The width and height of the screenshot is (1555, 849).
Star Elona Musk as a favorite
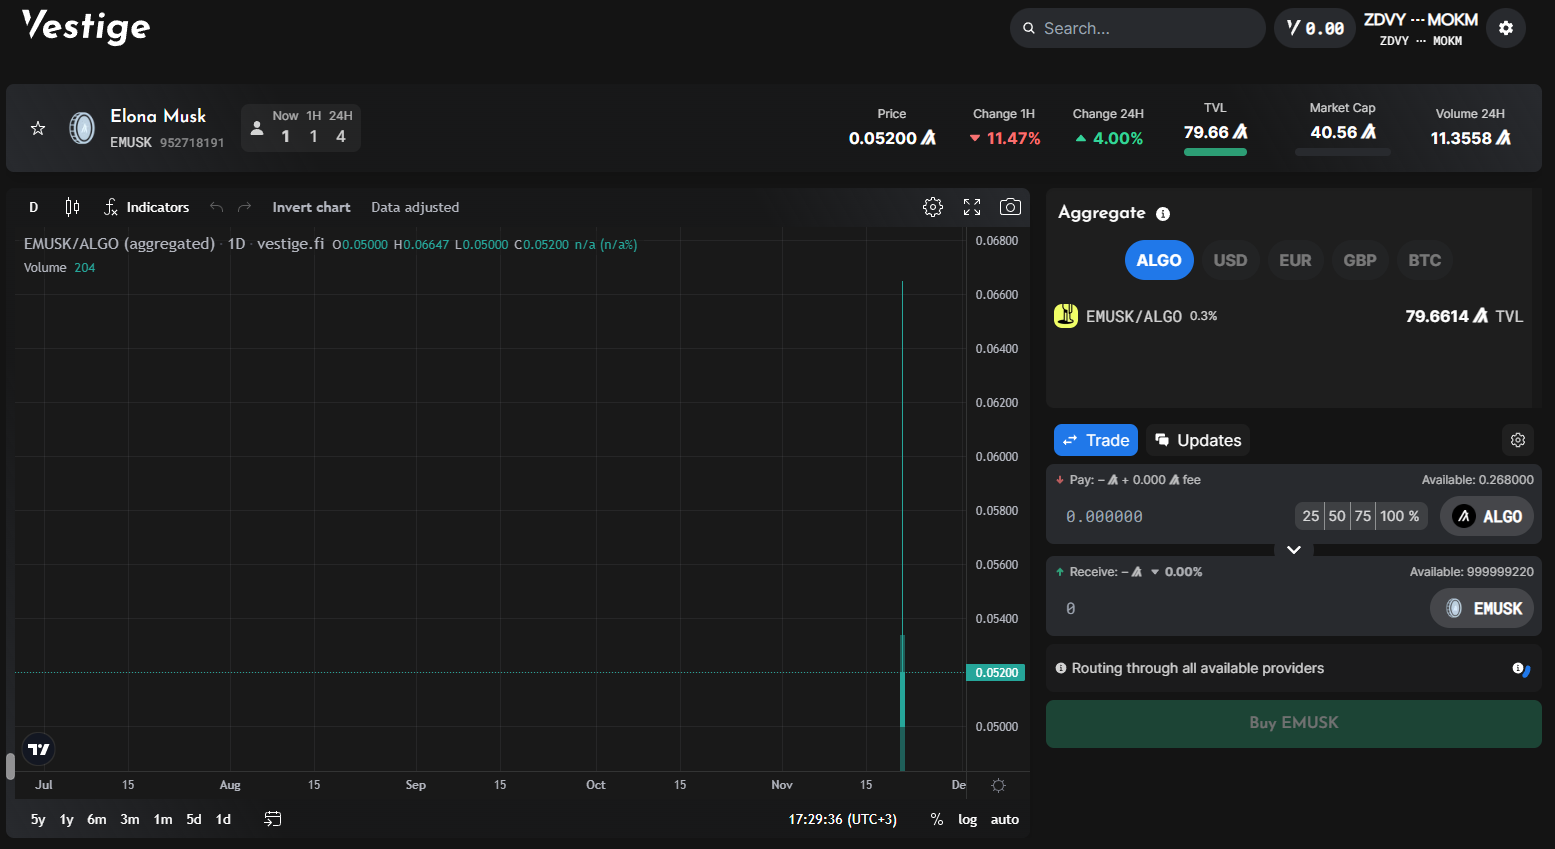click(x=38, y=128)
